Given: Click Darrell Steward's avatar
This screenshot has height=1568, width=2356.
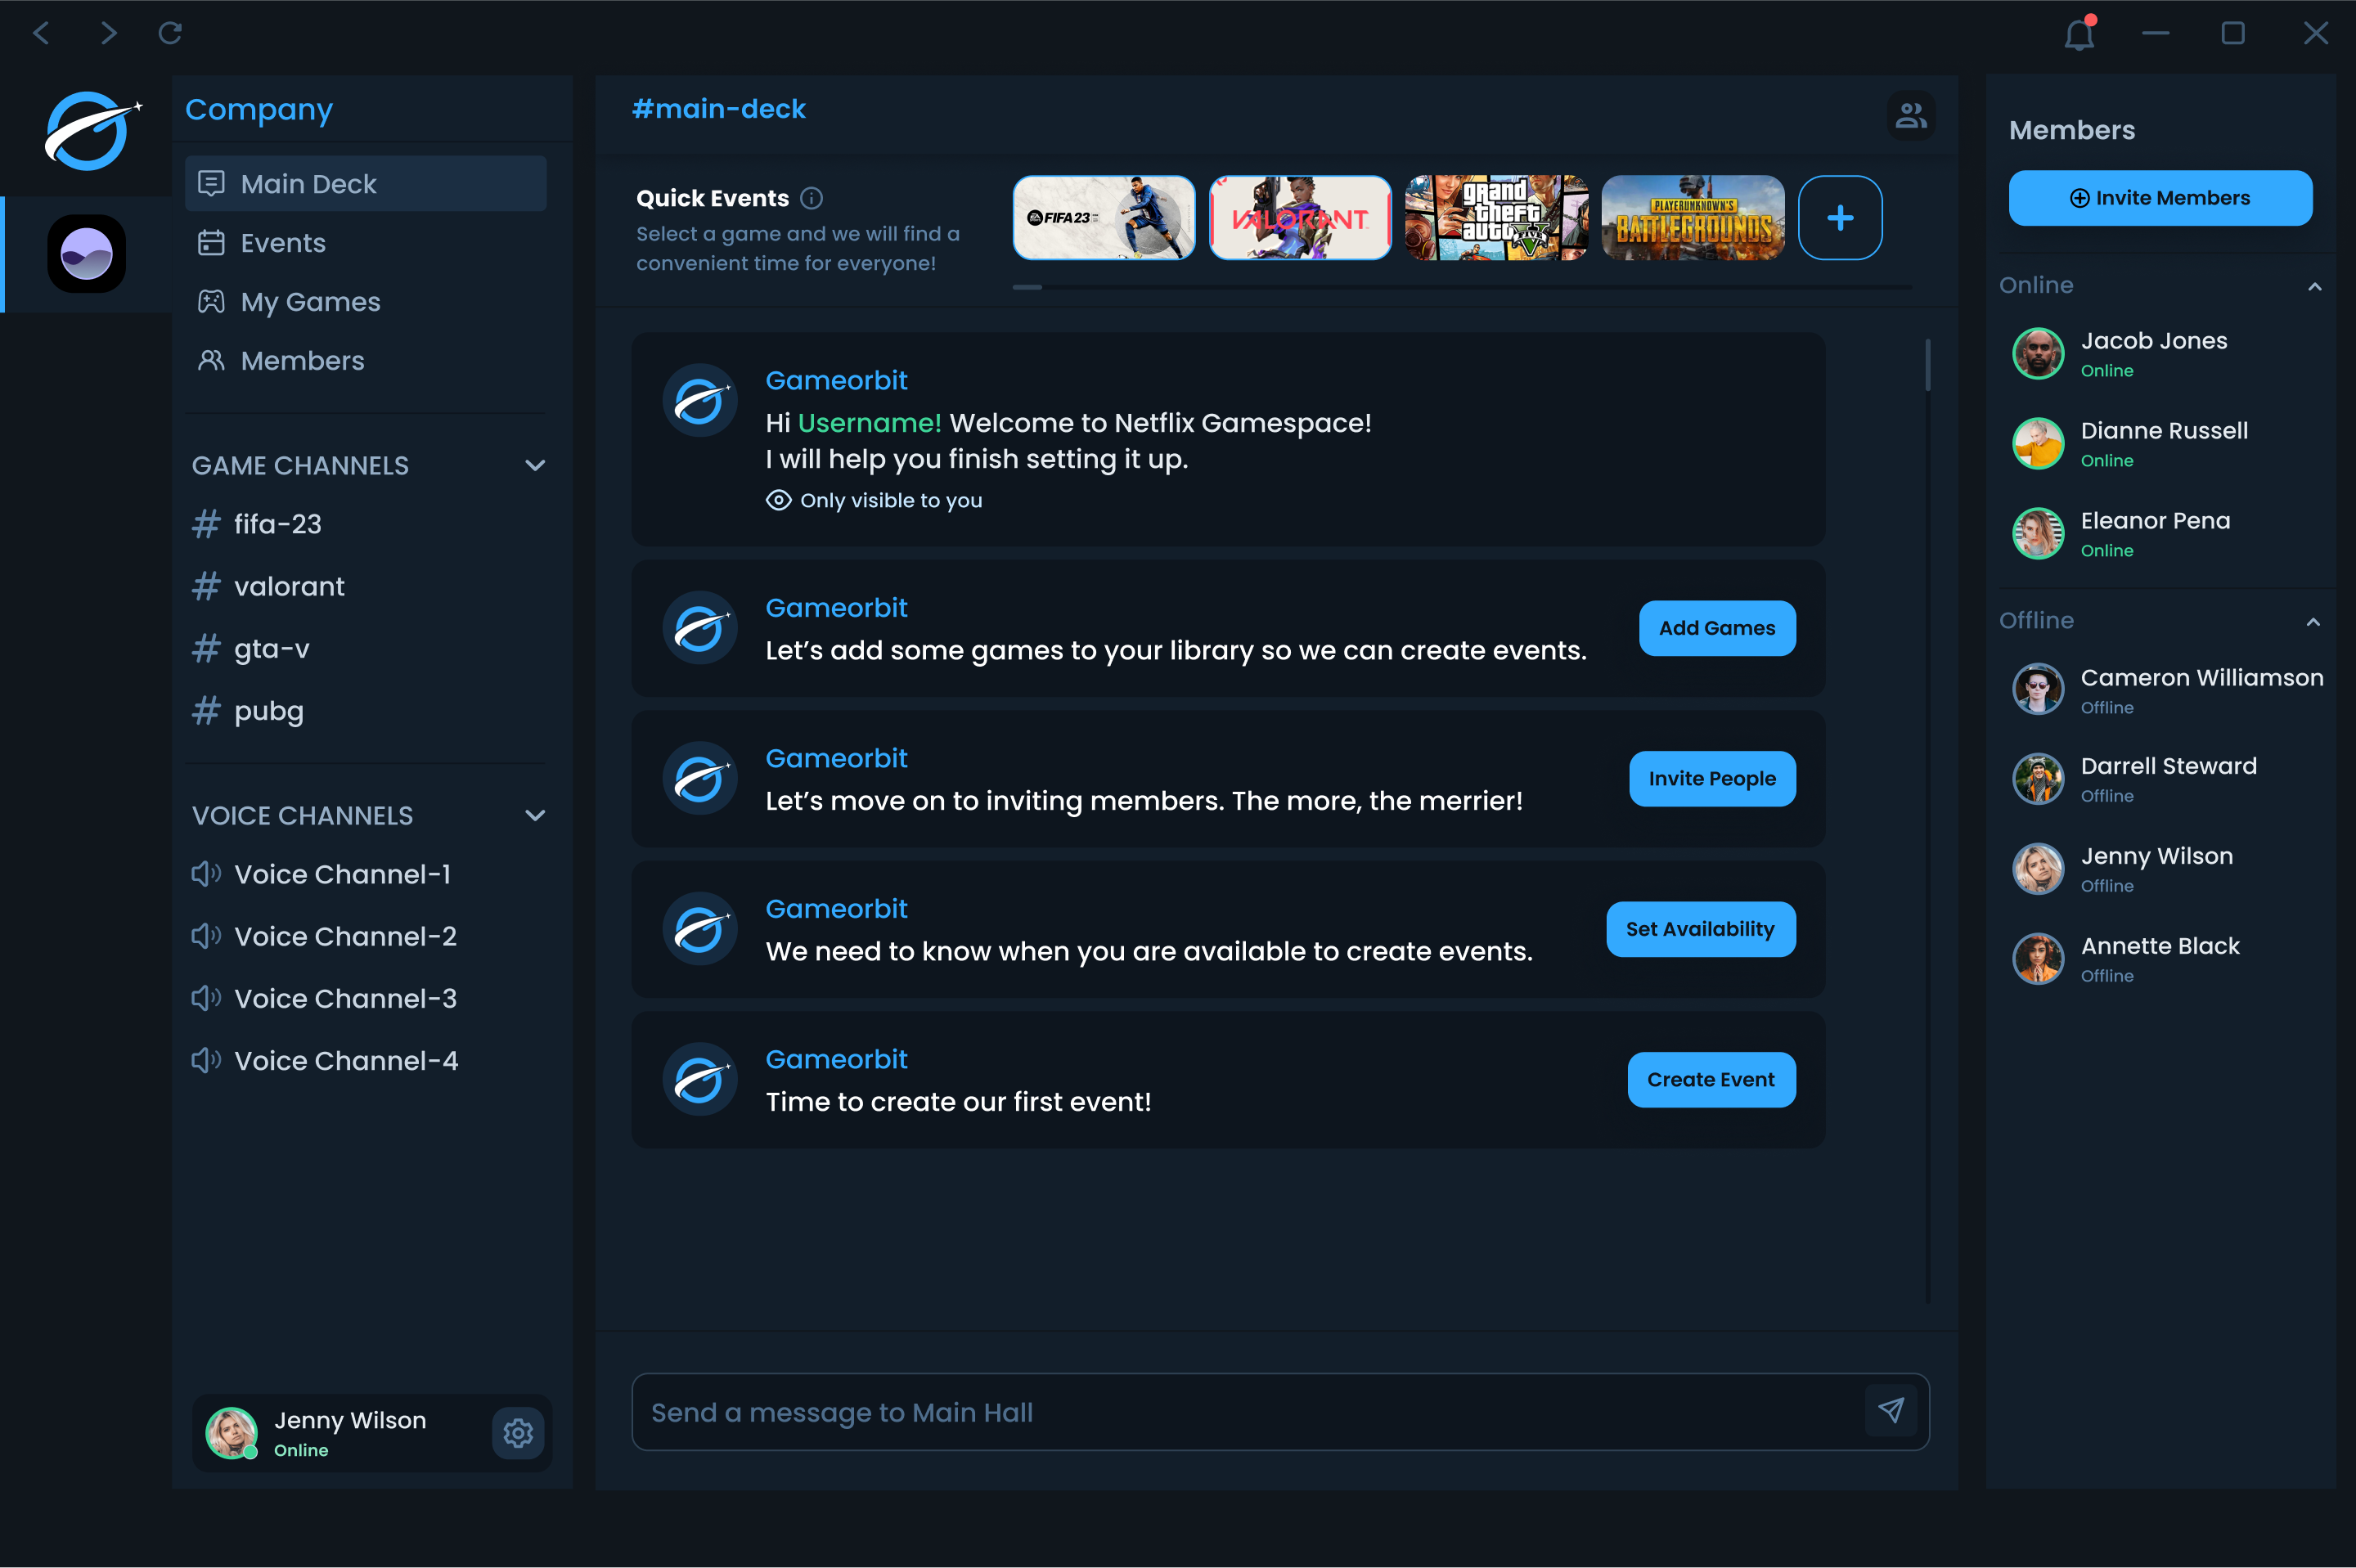Looking at the screenshot, I should tap(2038, 779).
